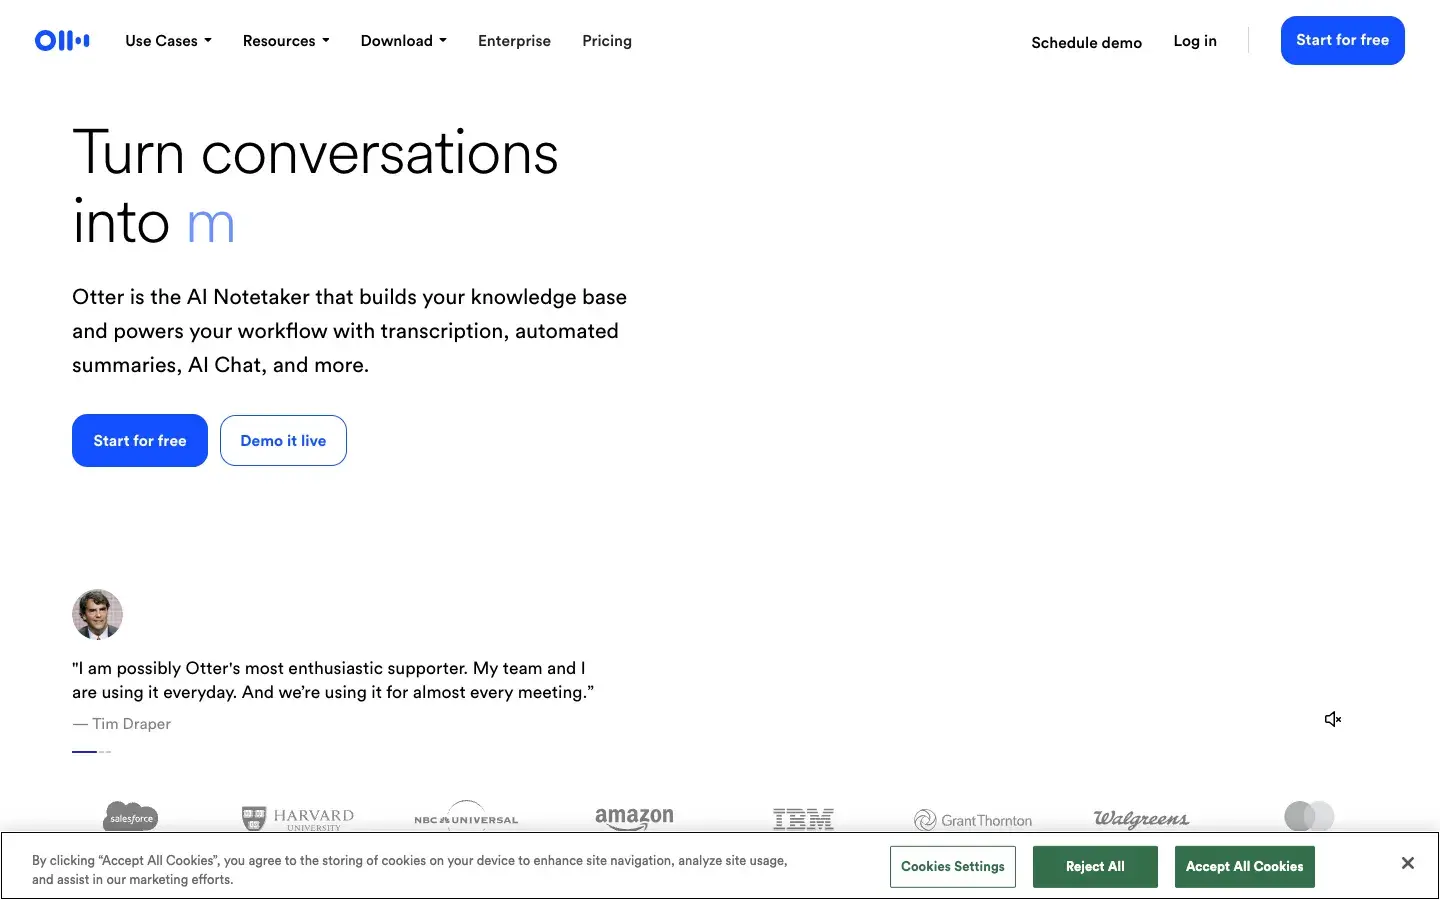Image resolution: width=1440 pixels, height=900 pixels.
Task: Accept all cookies in the banner
Action: click(x=1244, y=867)
